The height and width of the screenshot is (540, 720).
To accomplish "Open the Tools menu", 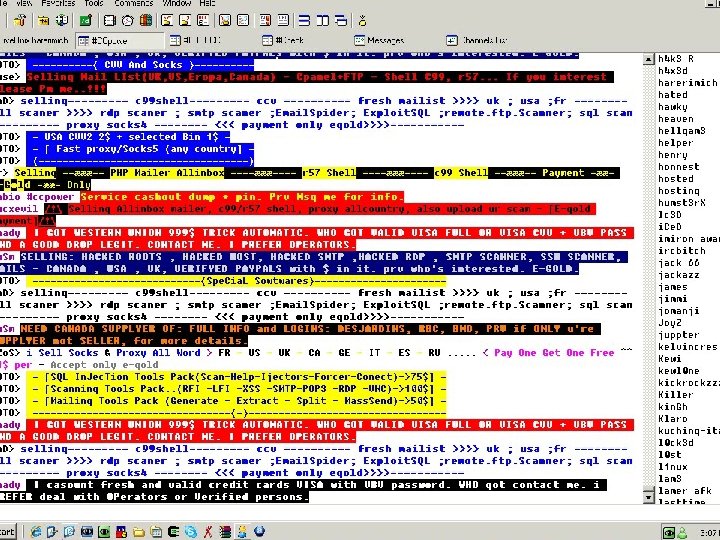I will pos(94,3).
